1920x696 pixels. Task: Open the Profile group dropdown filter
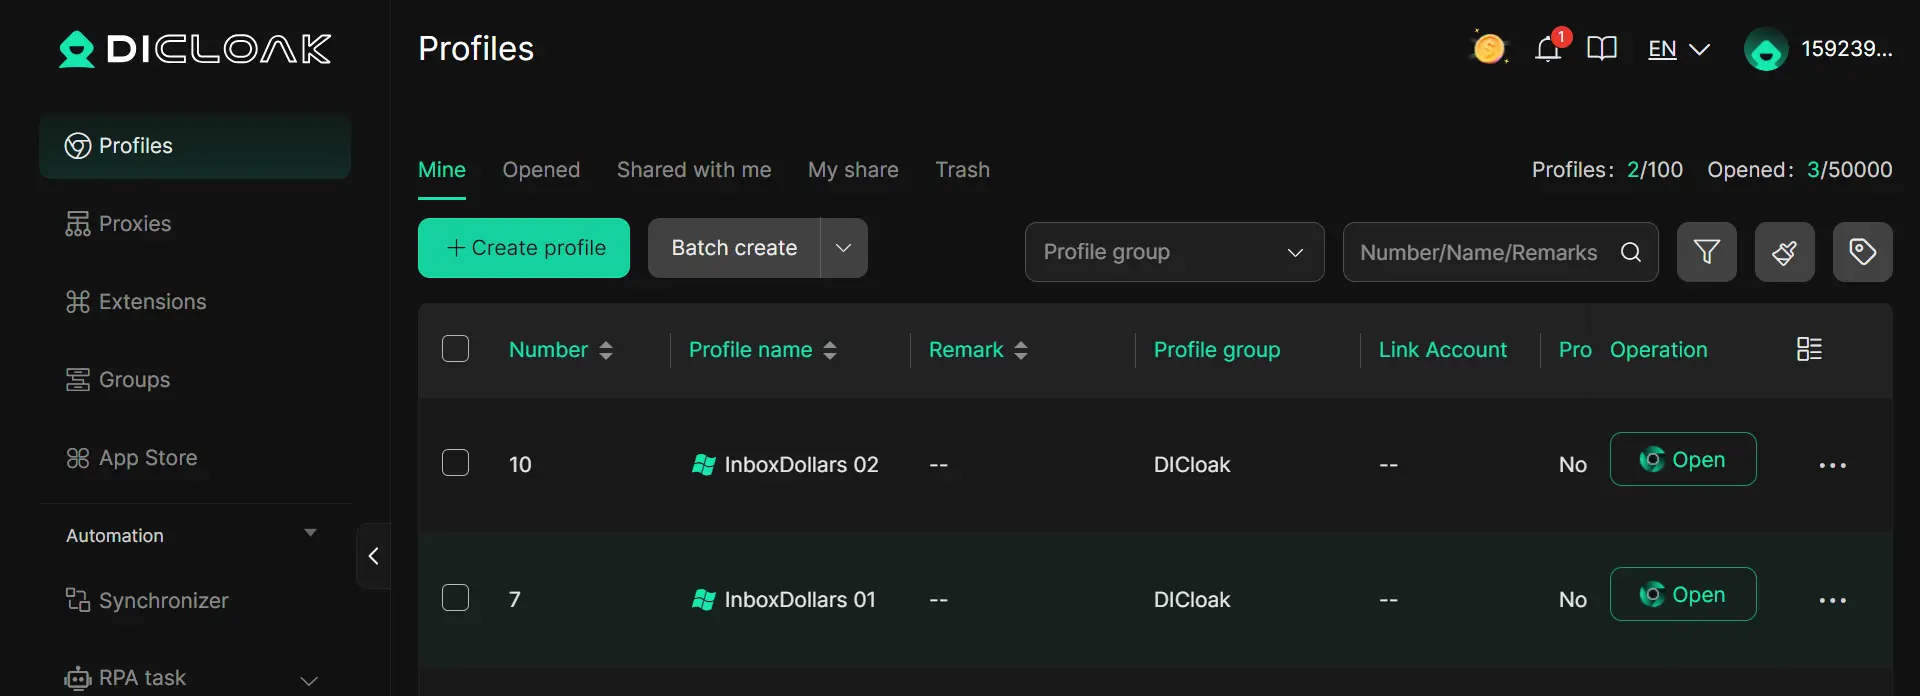pos(1174,252)
